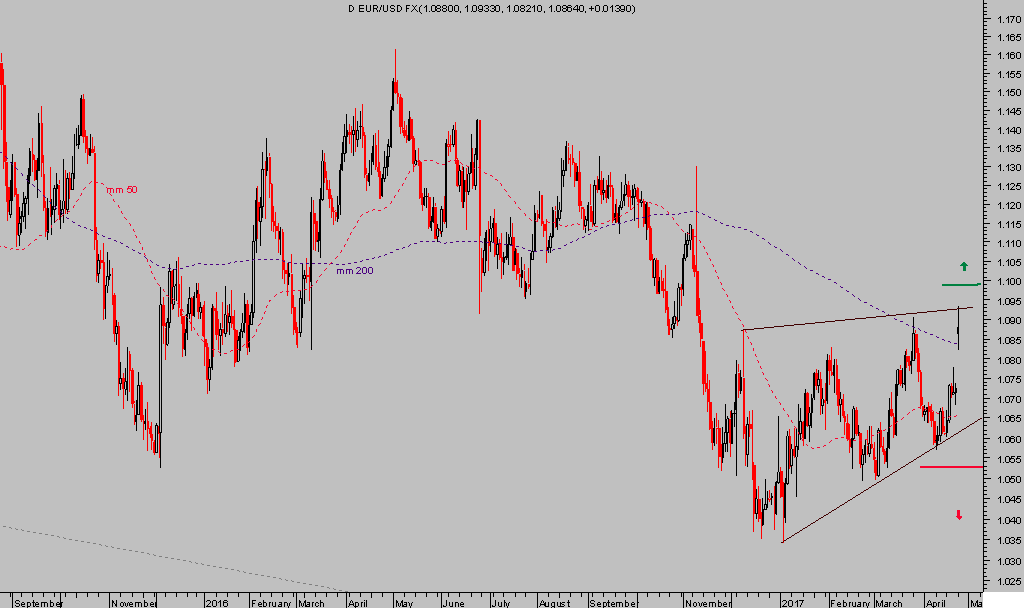The width and height of the screenshot is (1024, 608).
Task: Select the rising lower trendline of the triangle
Action: pyautogui.click(x=880, y=482)
